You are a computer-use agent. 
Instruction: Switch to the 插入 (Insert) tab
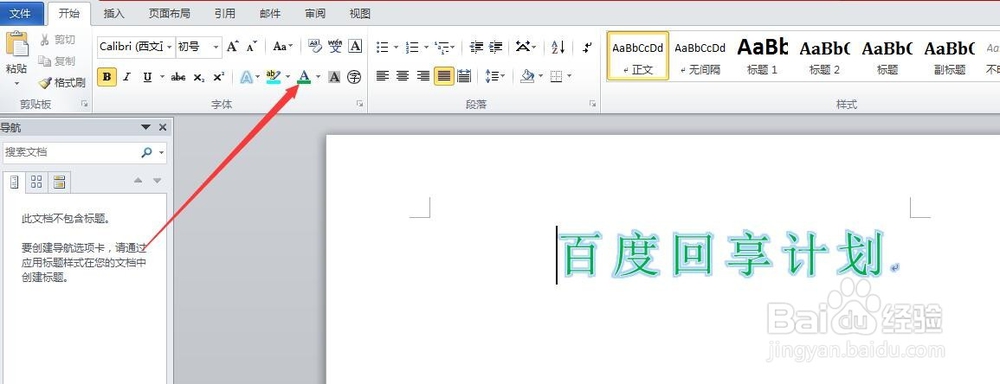tap(114, 13)
